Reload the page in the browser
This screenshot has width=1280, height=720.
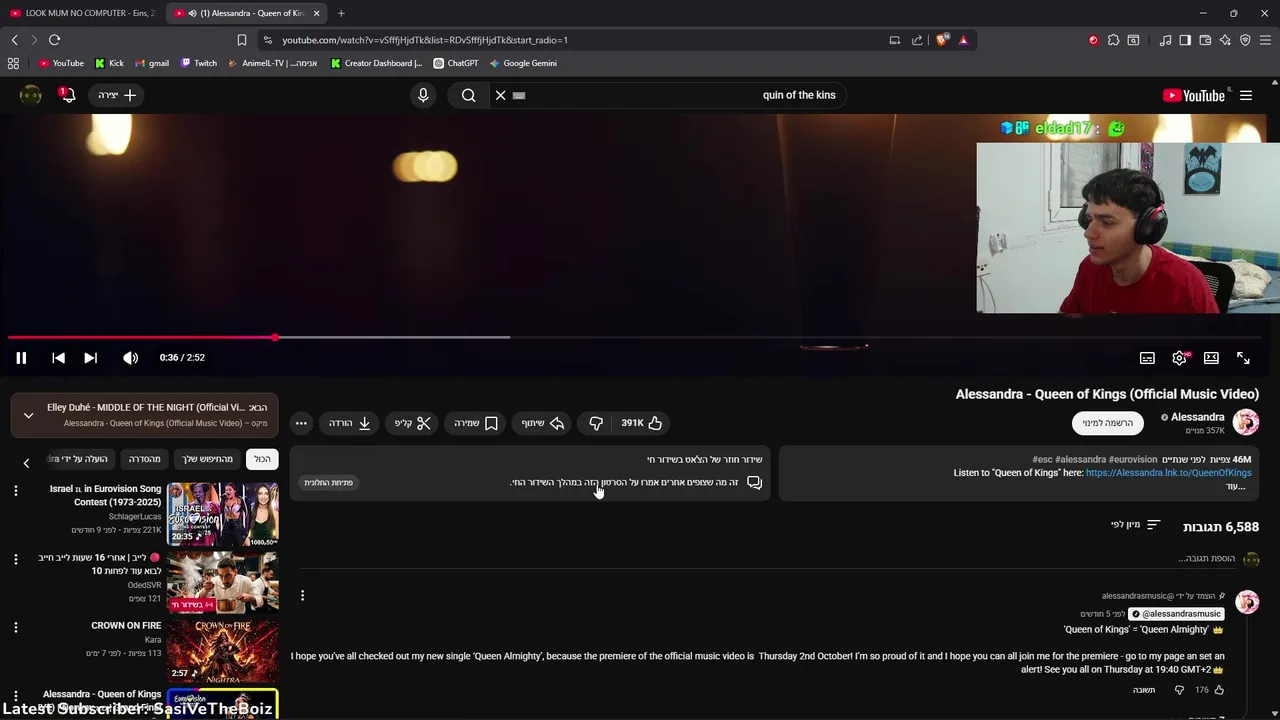click(x=54, y=40)
